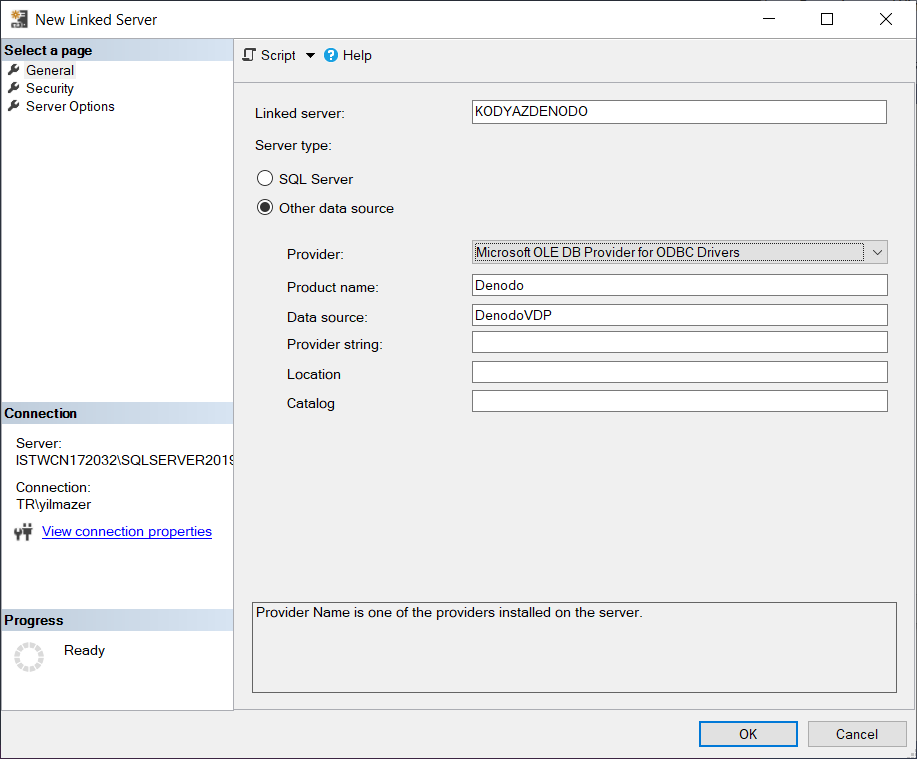
Task: Click the connection properties plug icon
Action: click(23, 532)
